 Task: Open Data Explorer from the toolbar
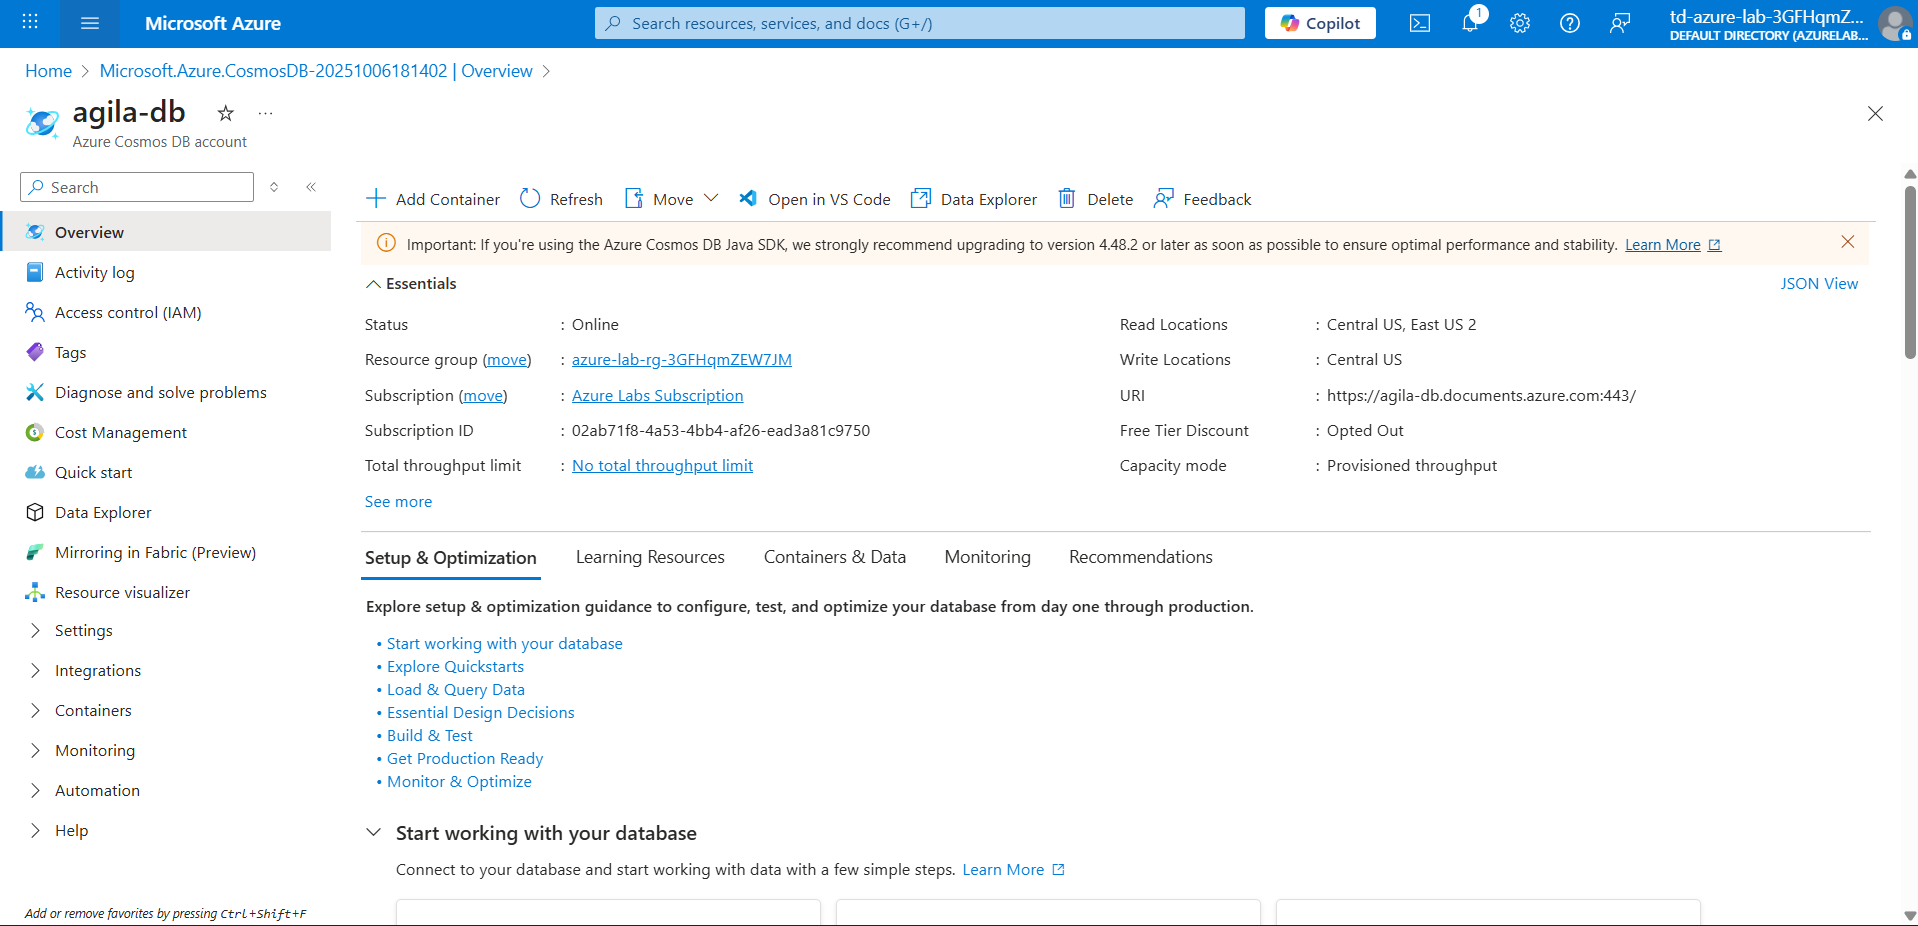974,199
